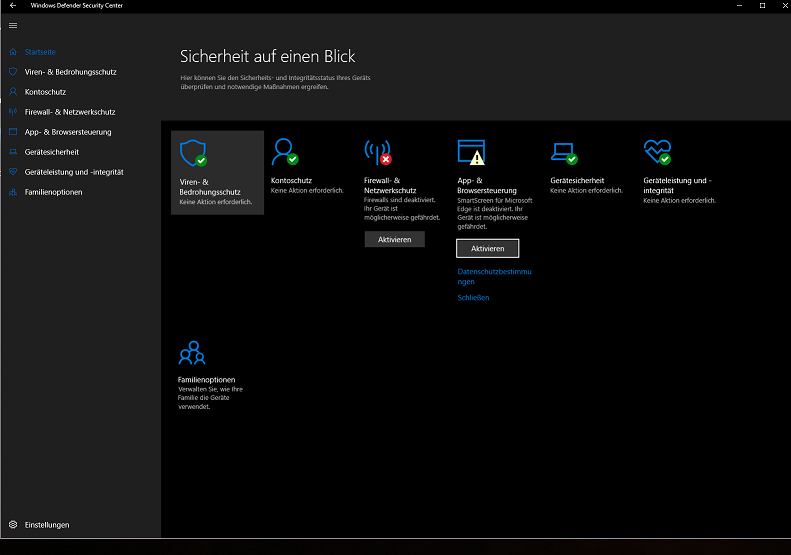Image resolution: width=791 pixels, height=555 pixels.
Task: Click the person icon beside Kontoschutz in sidebar
Action: (13, 92)
